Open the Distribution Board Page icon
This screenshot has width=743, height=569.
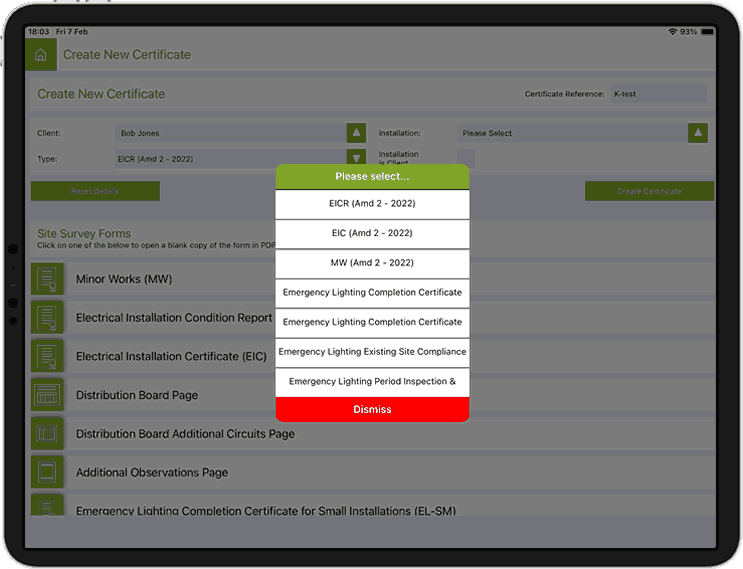pyautogui.click(x=47, y=395)
